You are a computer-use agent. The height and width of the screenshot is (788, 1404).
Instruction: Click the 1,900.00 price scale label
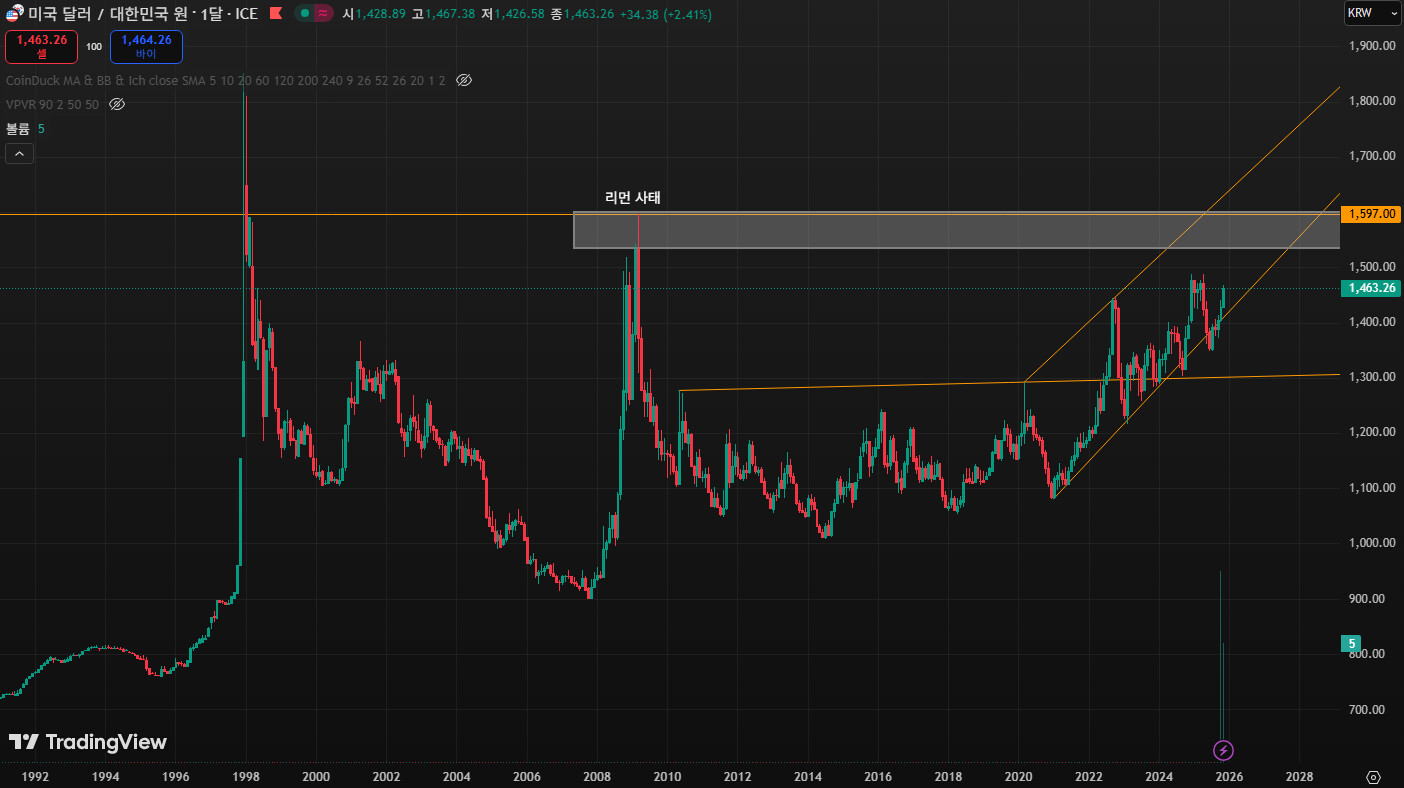(1371, 46)
